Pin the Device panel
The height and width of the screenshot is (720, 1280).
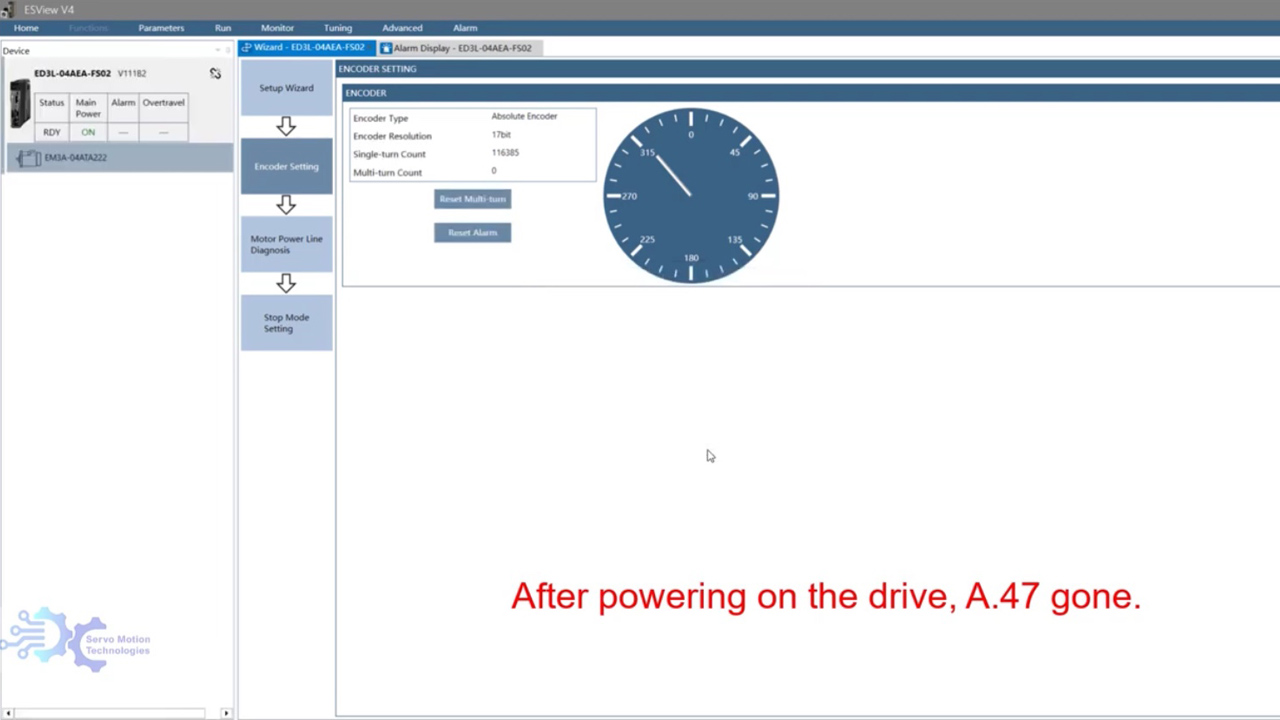coord(227,51)
